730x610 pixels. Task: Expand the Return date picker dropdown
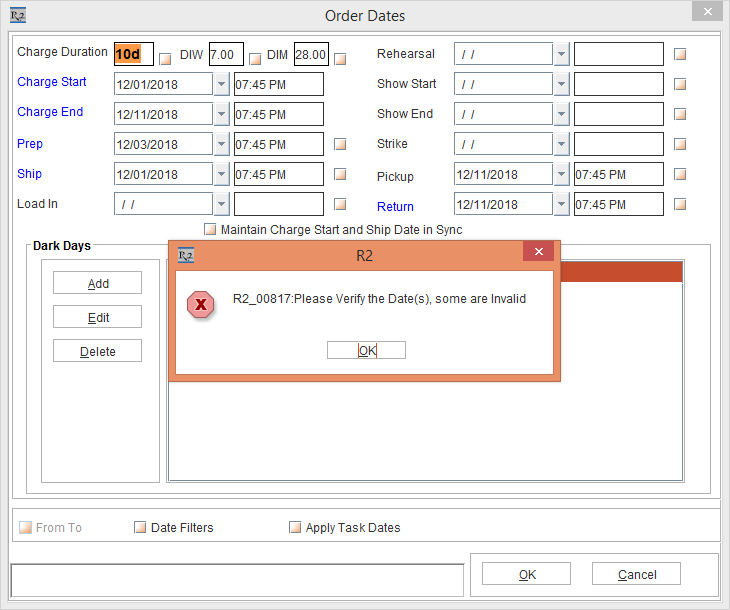tap(561, 204)
